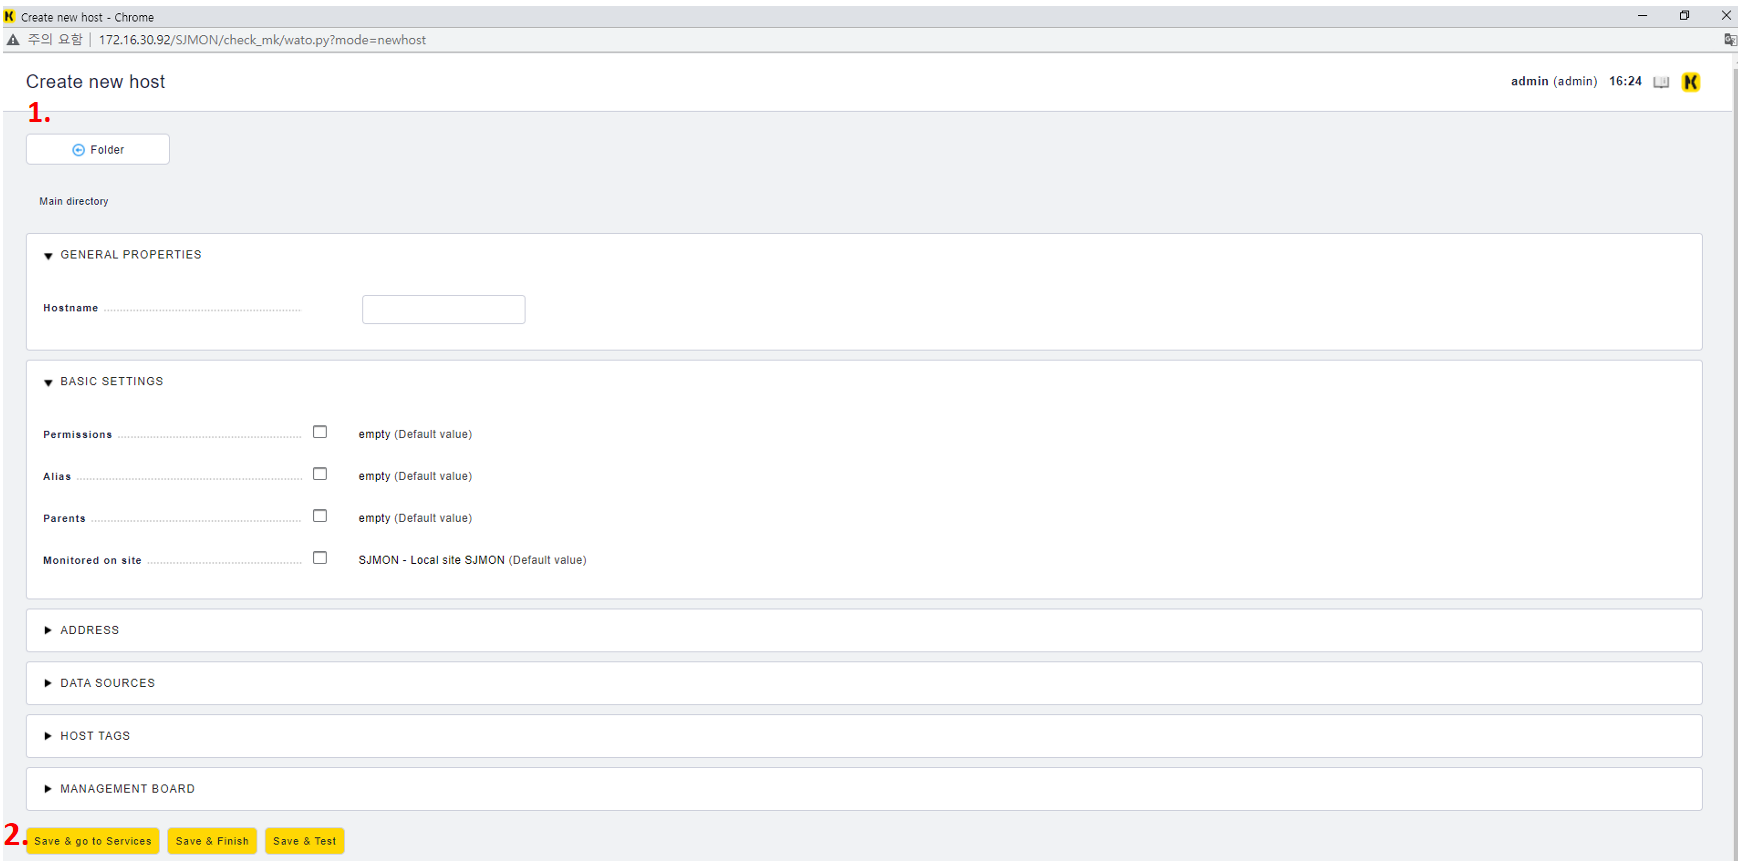Enable the Permissions checkbox
This screenshot has width=1738, height=866.
point(320,432)
